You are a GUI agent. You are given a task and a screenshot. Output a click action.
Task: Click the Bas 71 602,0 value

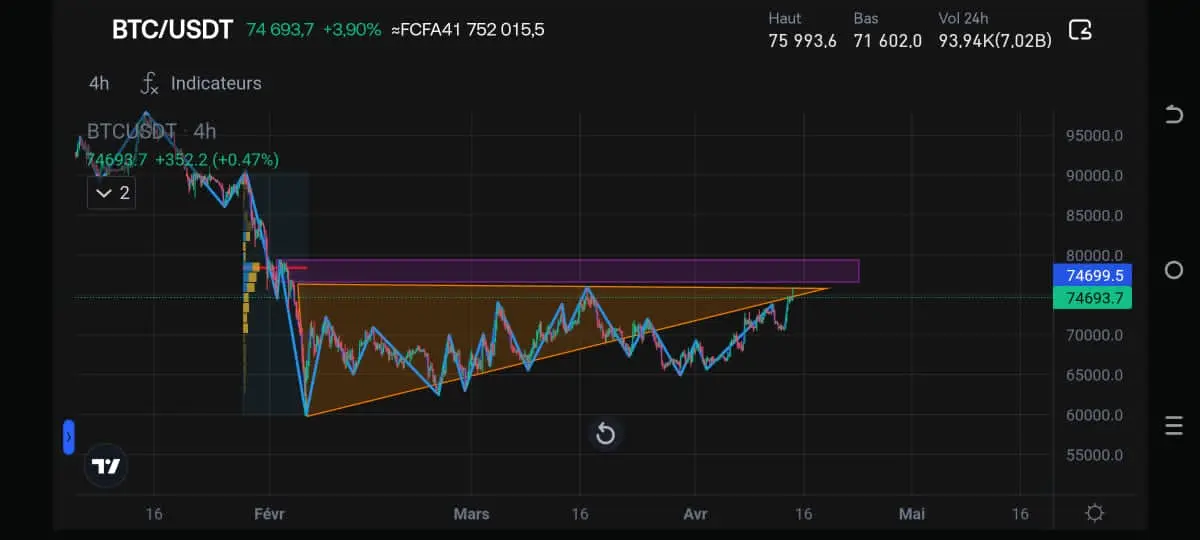click(x=887, y=41)
